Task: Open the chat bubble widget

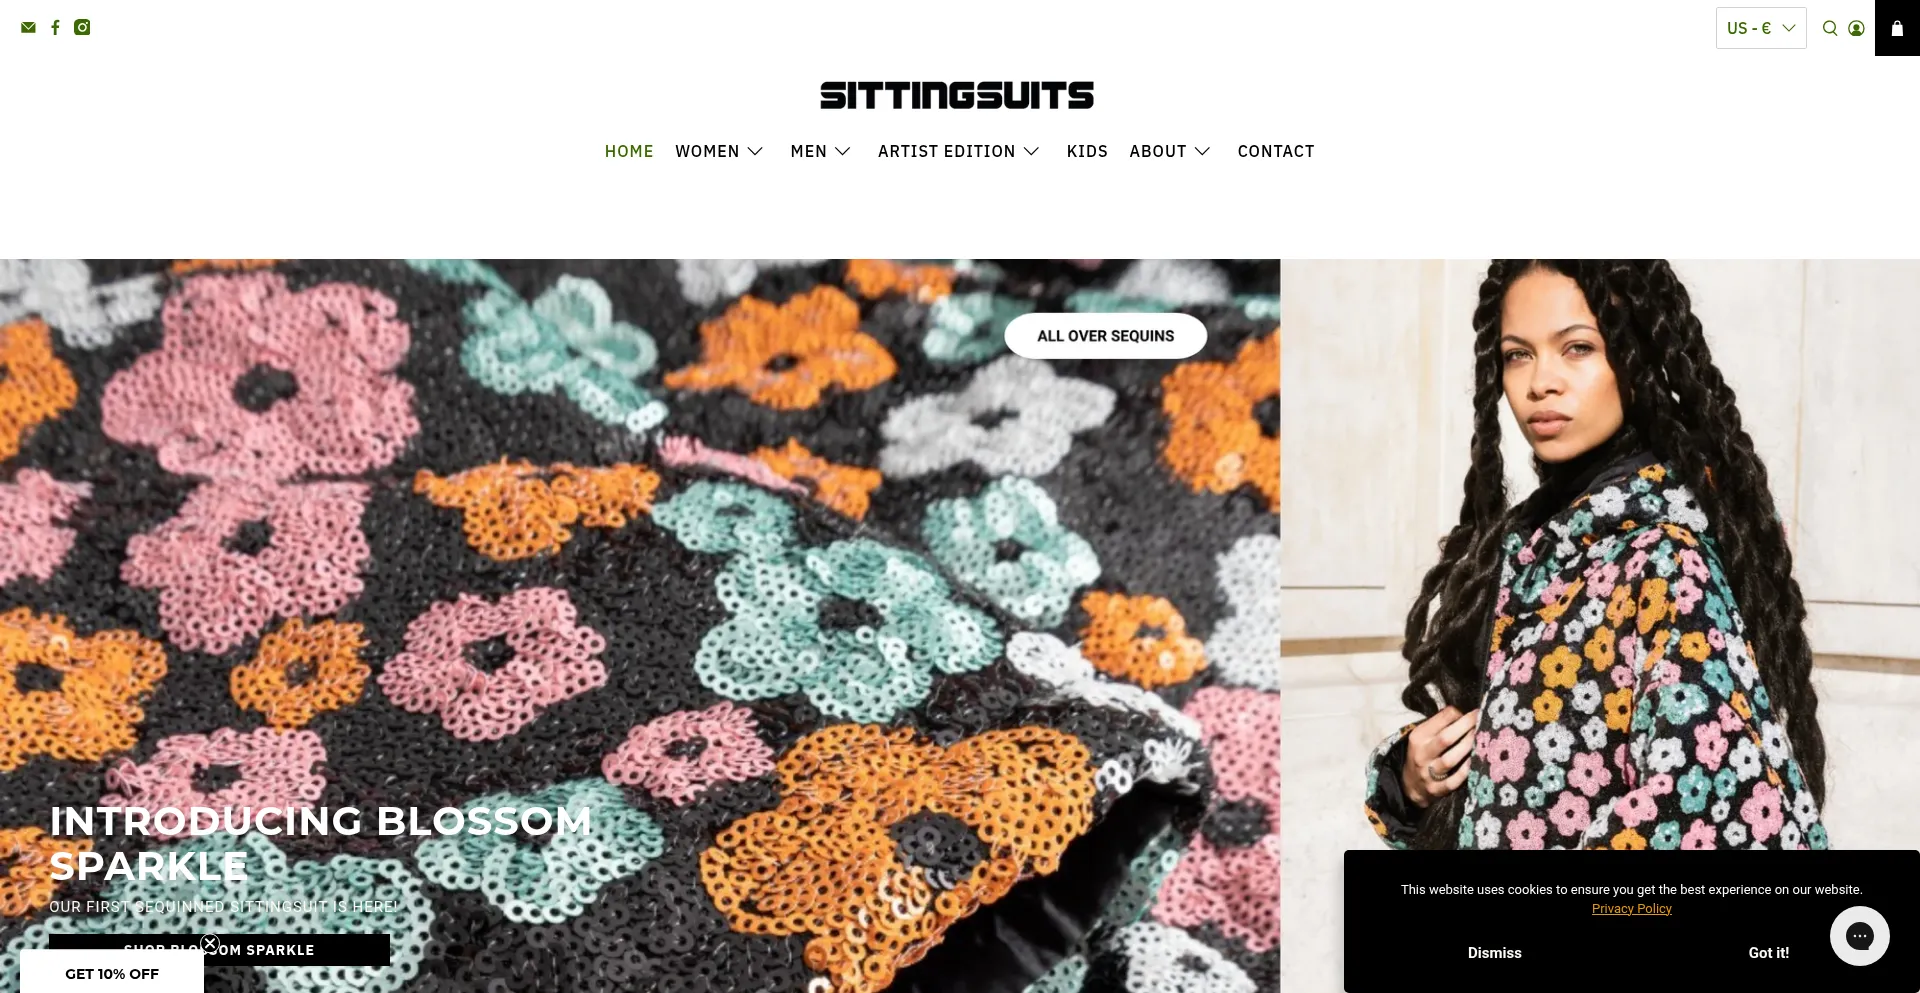Action: tap(1859, 936)
